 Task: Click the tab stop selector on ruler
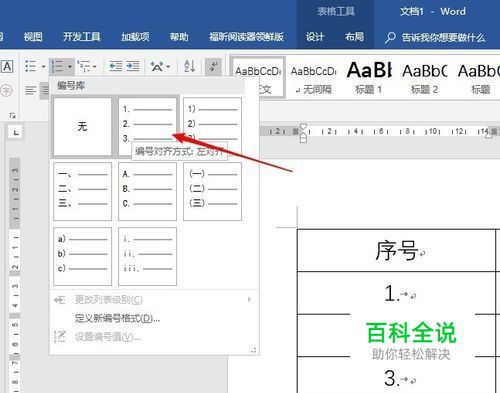coord(16,133)
